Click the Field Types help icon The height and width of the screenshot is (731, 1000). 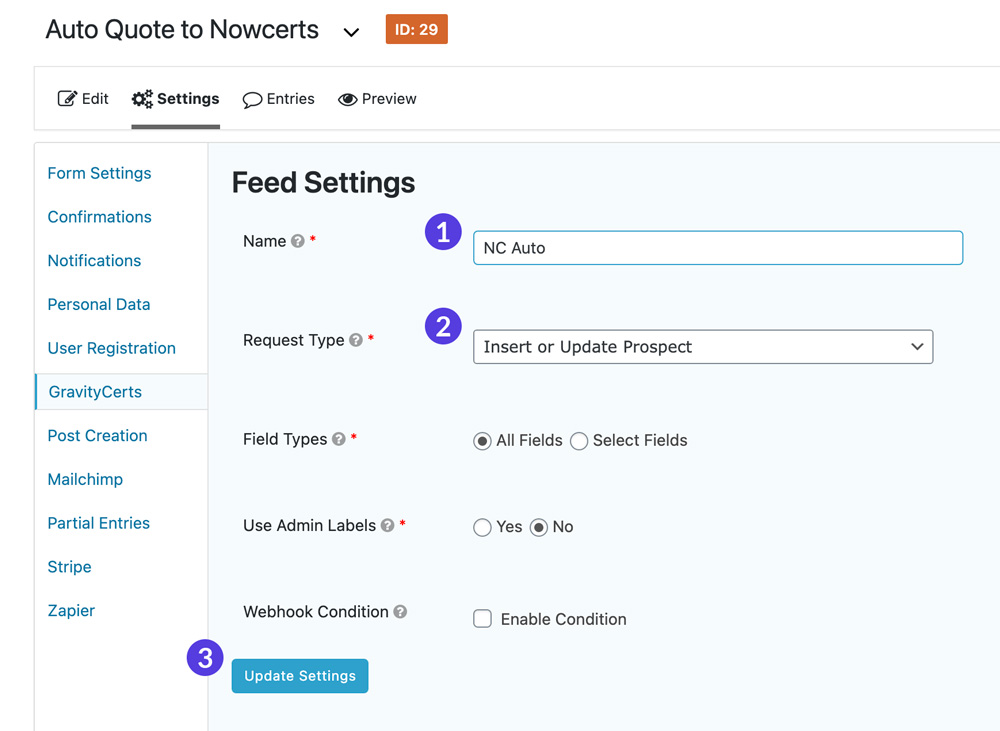click(340, 439)
